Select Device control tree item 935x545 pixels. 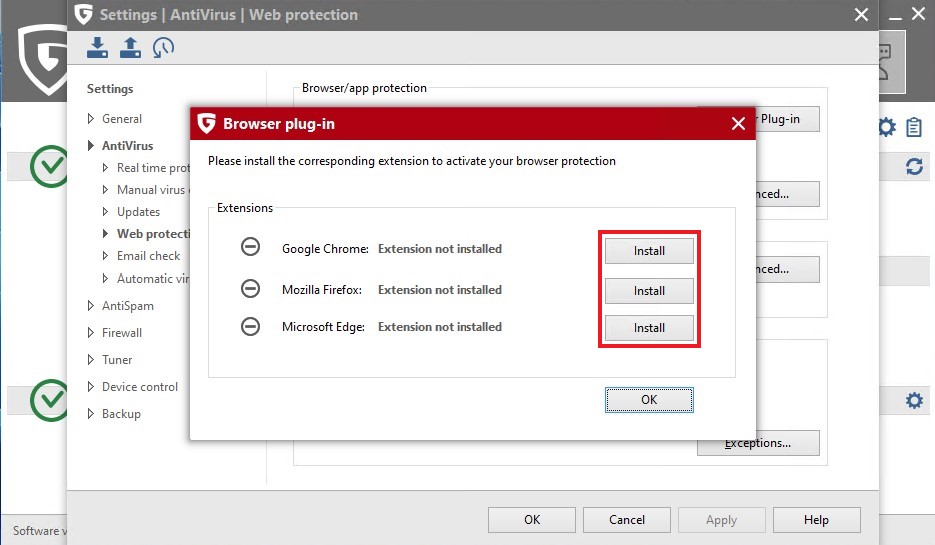(x=140, y=387)
